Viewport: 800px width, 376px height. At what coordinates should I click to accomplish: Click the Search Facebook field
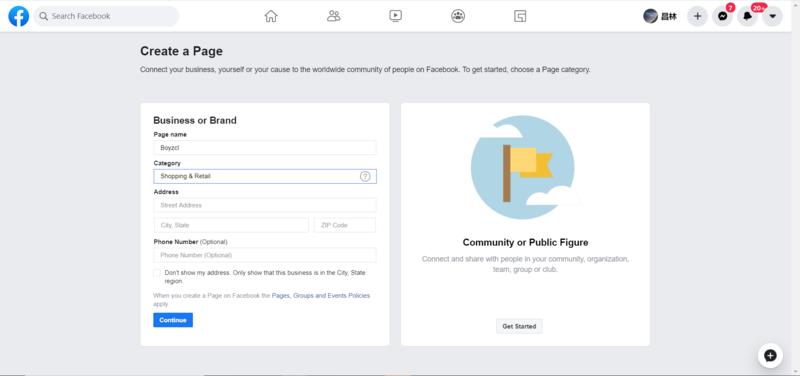click(x=107, y=16)
